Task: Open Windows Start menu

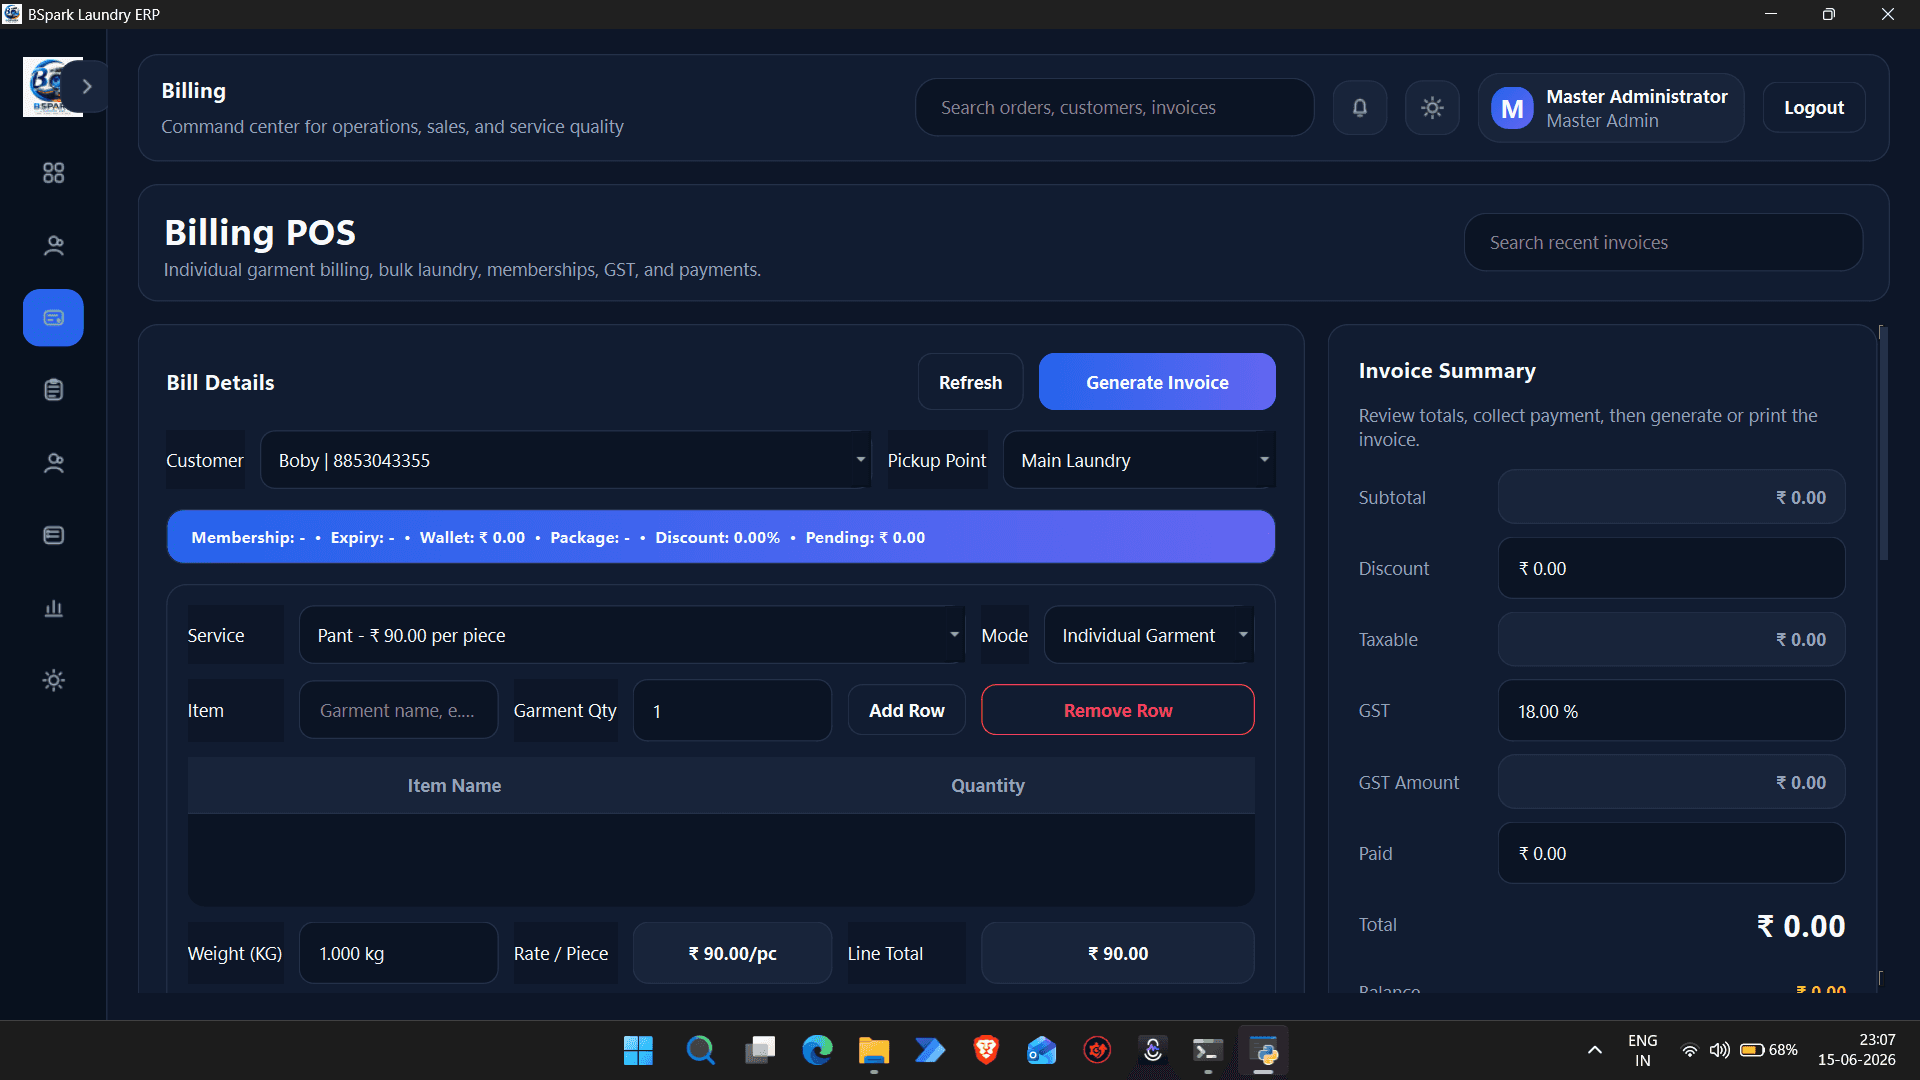Action: tap(638, 1050)
